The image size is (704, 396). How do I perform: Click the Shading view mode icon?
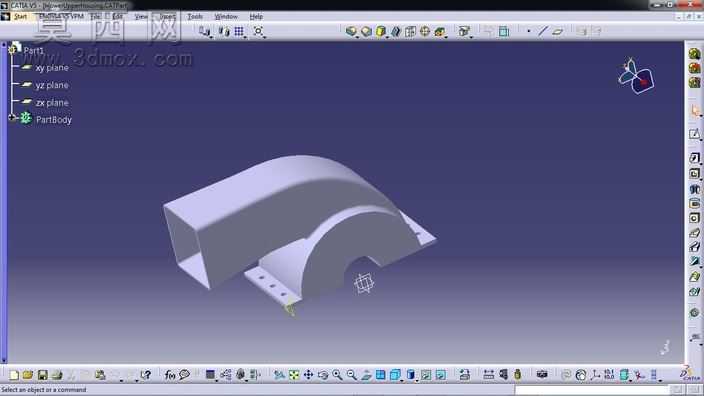click(x=410, y=375)
